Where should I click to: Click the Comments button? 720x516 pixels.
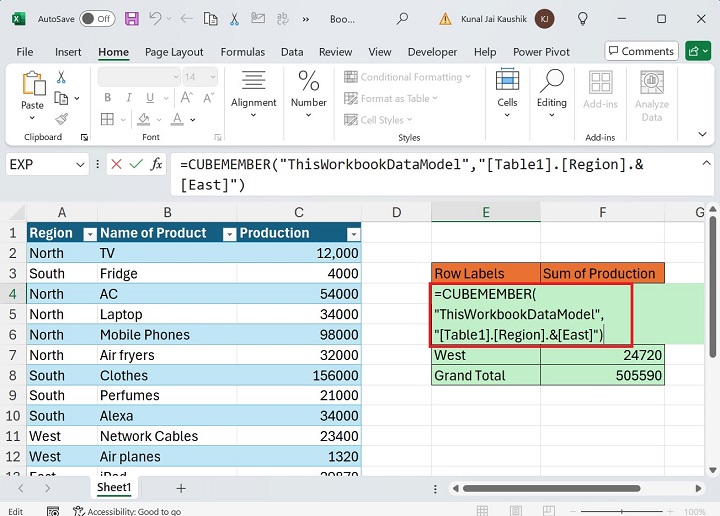click(x=640, y=51)
